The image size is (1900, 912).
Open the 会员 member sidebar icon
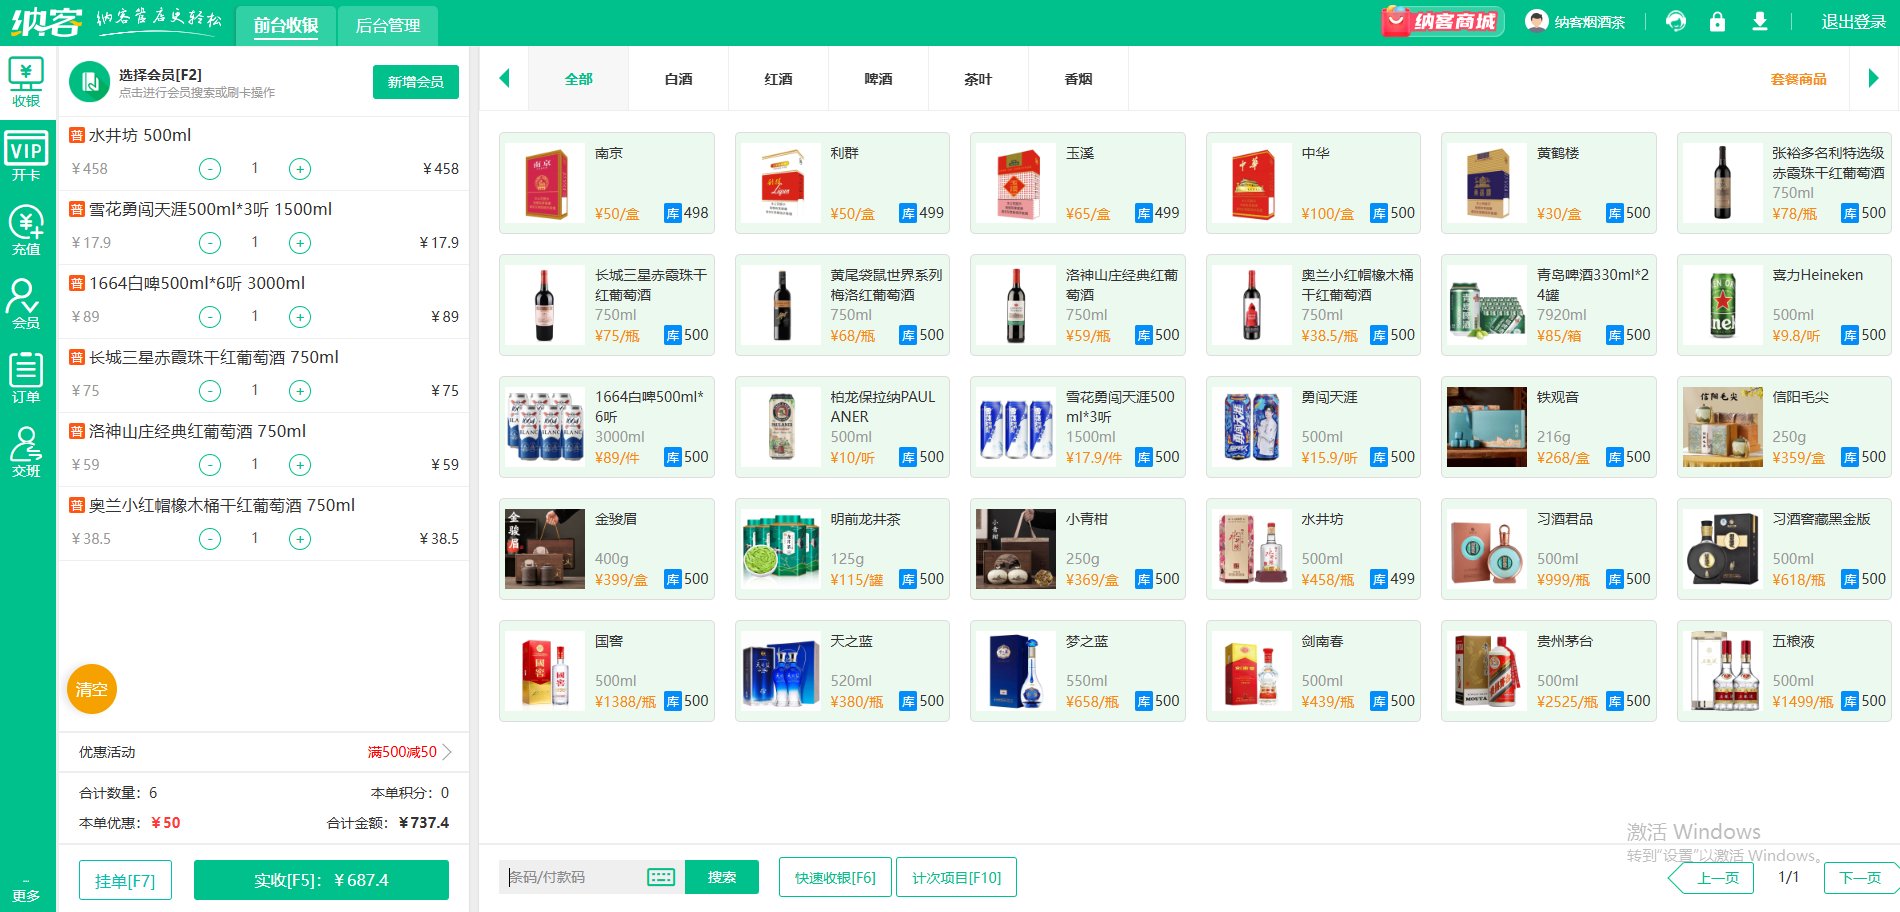tap(26, 304)
